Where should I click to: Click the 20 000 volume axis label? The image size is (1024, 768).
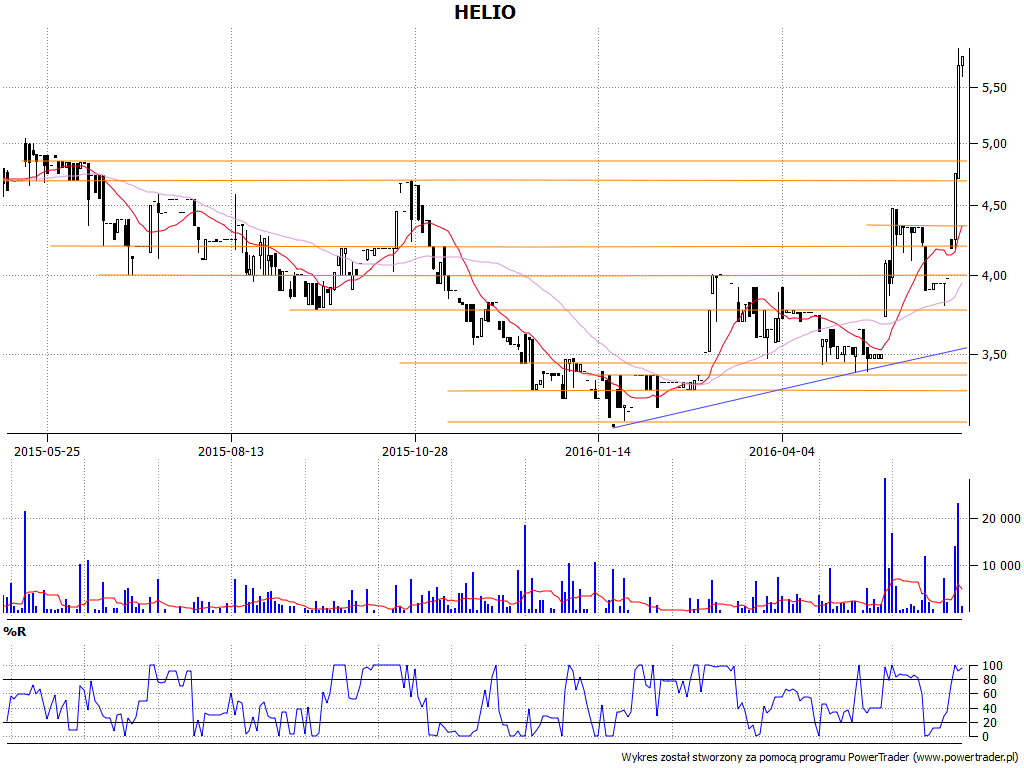click(1000, 519)
